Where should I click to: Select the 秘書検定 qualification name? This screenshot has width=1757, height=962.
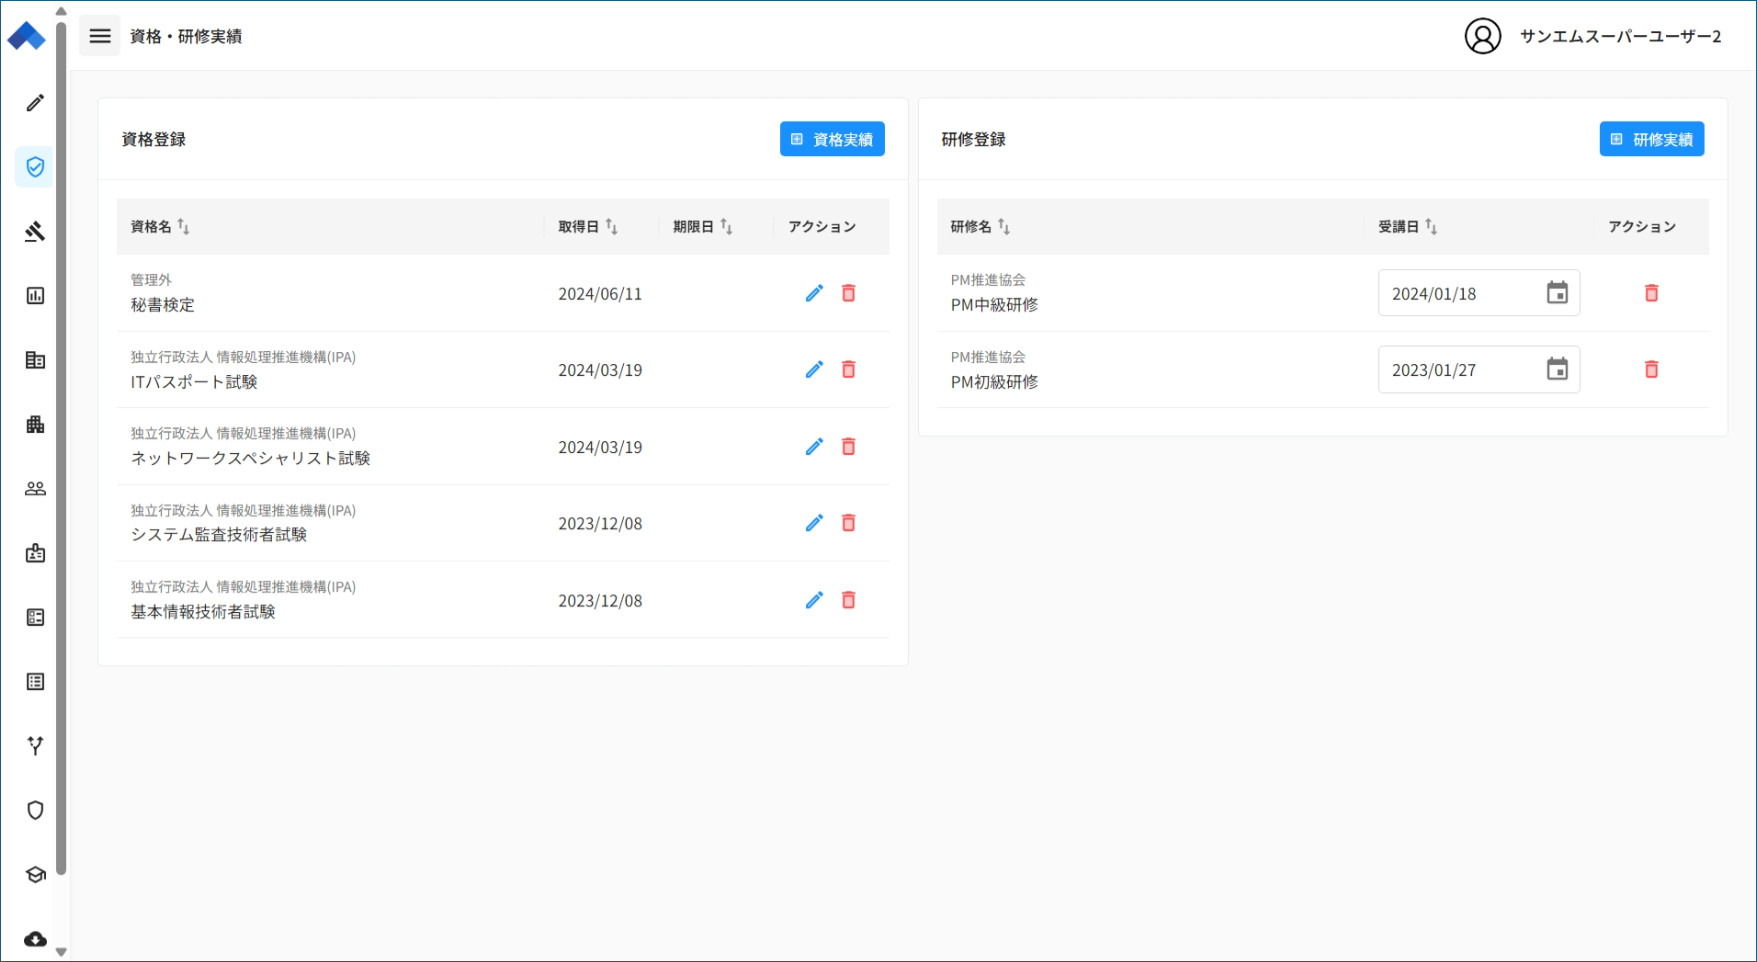coord(163,305)
